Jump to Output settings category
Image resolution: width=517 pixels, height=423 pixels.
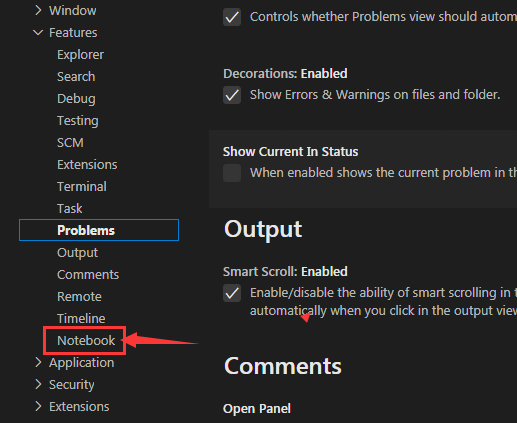click(x=77, y=253)
